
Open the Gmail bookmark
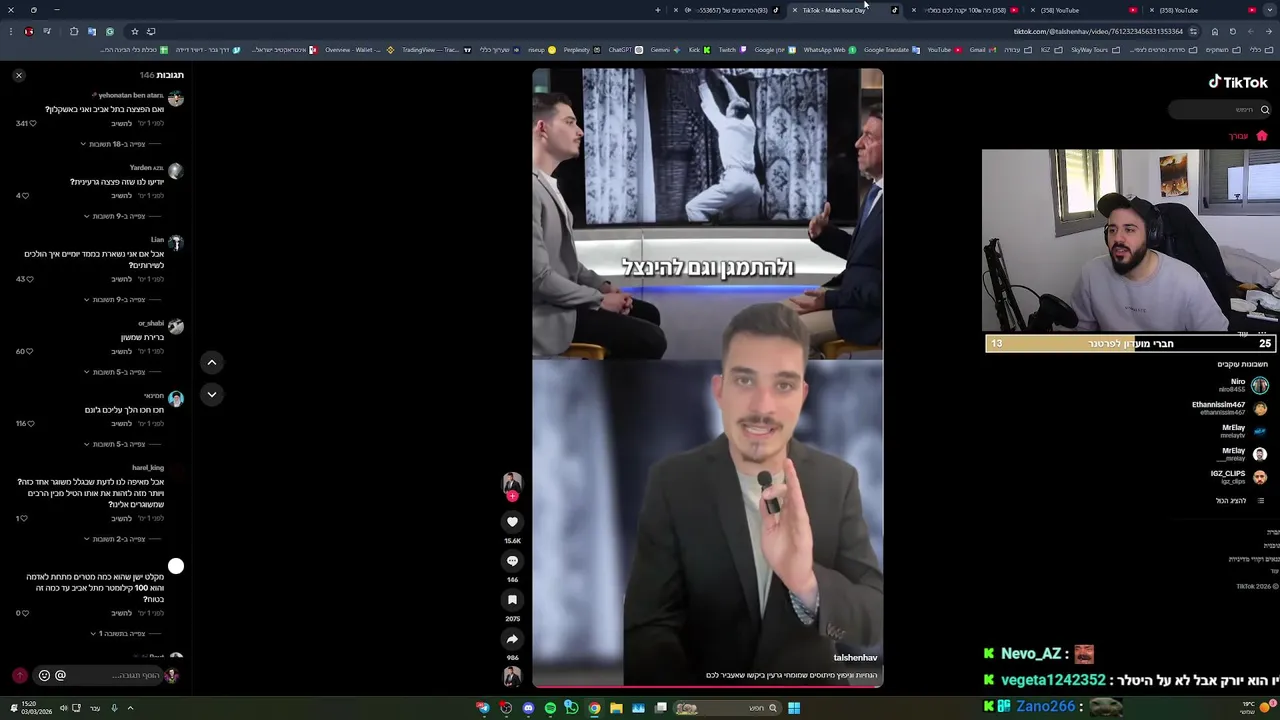tap(982, 49)
